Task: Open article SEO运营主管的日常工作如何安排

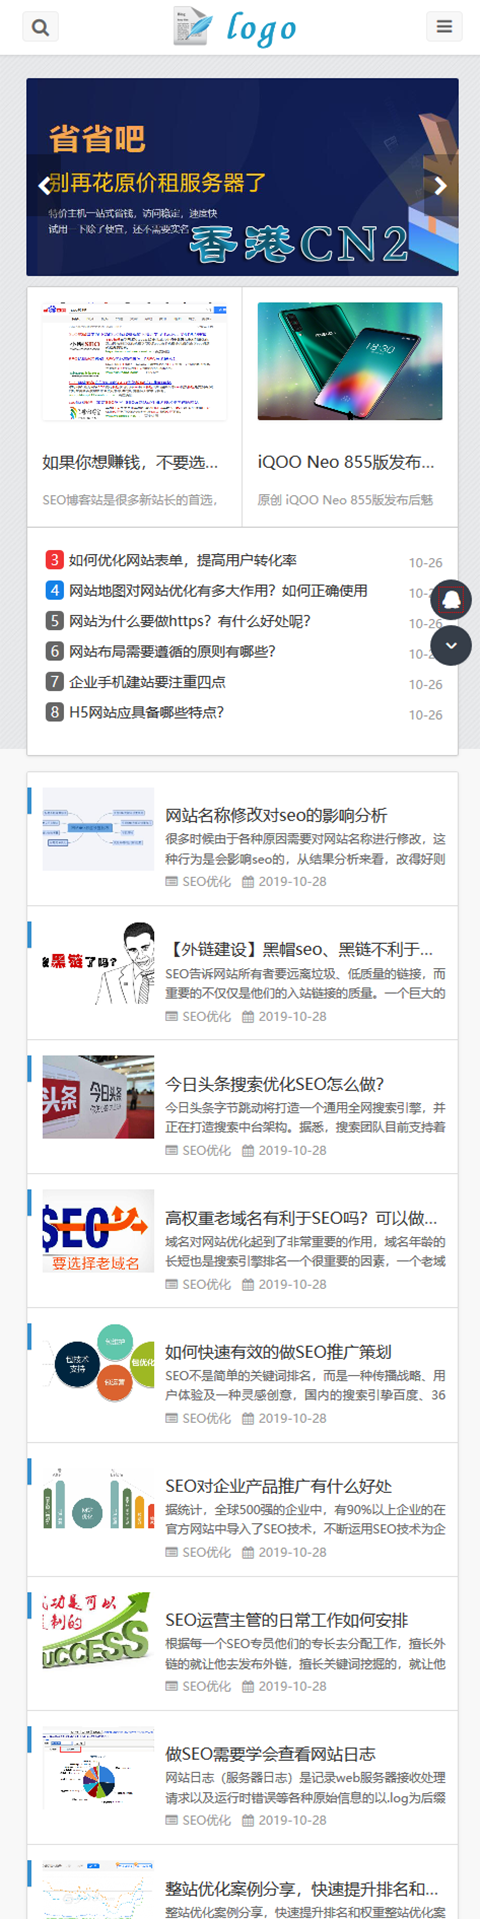Action: point(286,1619)
